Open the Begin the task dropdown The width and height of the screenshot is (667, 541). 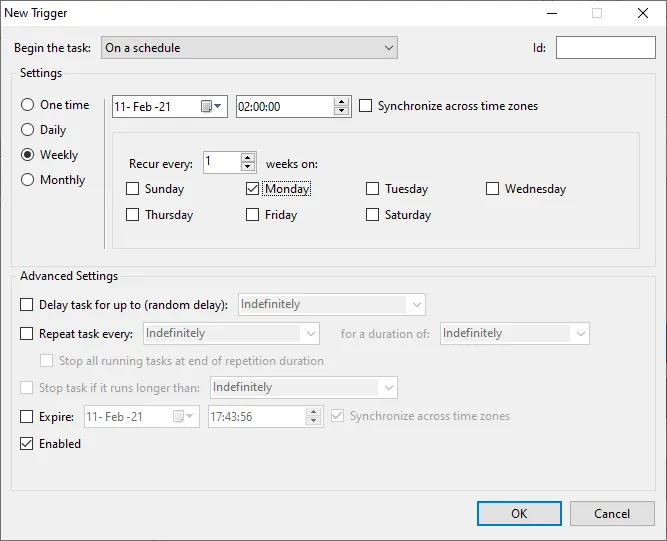click(x=249, y=48)
